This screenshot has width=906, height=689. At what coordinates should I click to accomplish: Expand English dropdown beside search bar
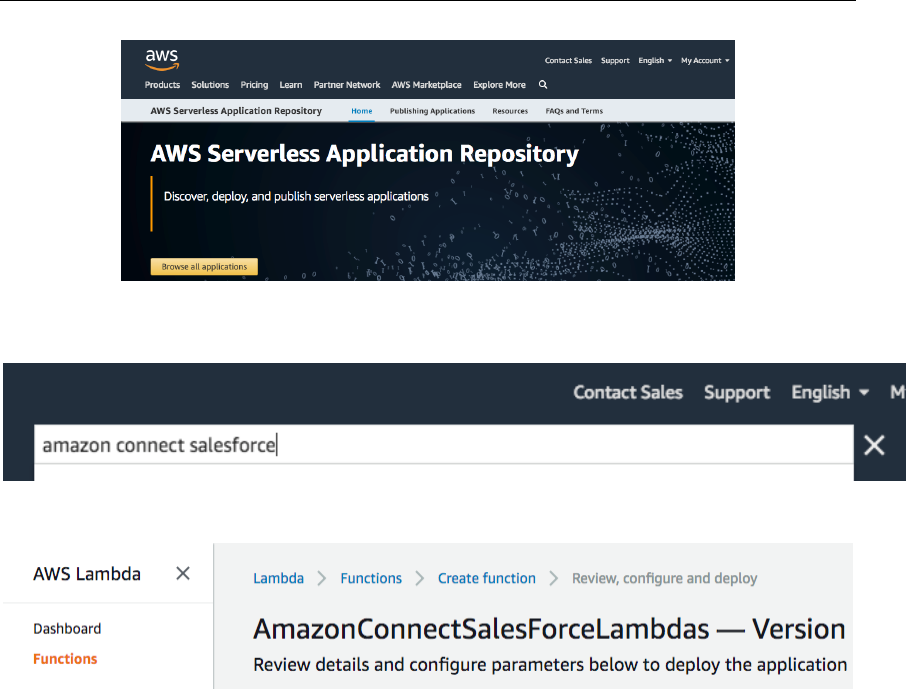827,392
